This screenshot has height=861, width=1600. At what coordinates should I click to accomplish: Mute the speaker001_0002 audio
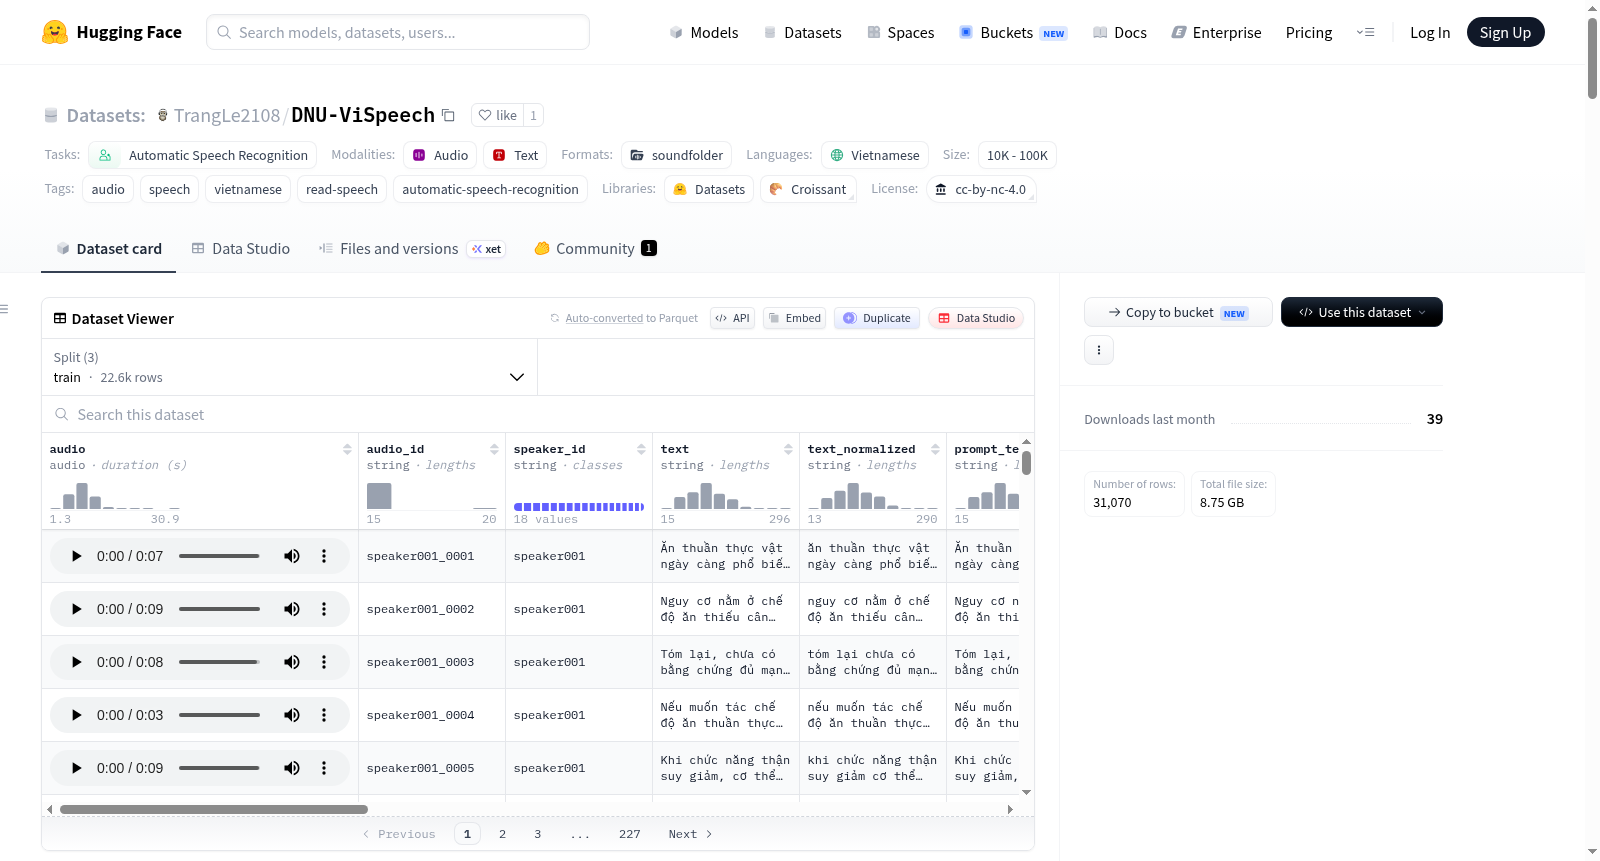click(x=292, y=609)
